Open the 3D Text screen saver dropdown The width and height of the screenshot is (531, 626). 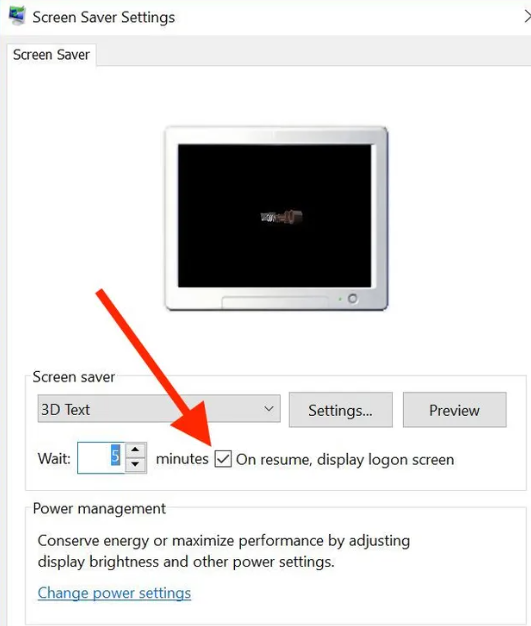(159, 409)
